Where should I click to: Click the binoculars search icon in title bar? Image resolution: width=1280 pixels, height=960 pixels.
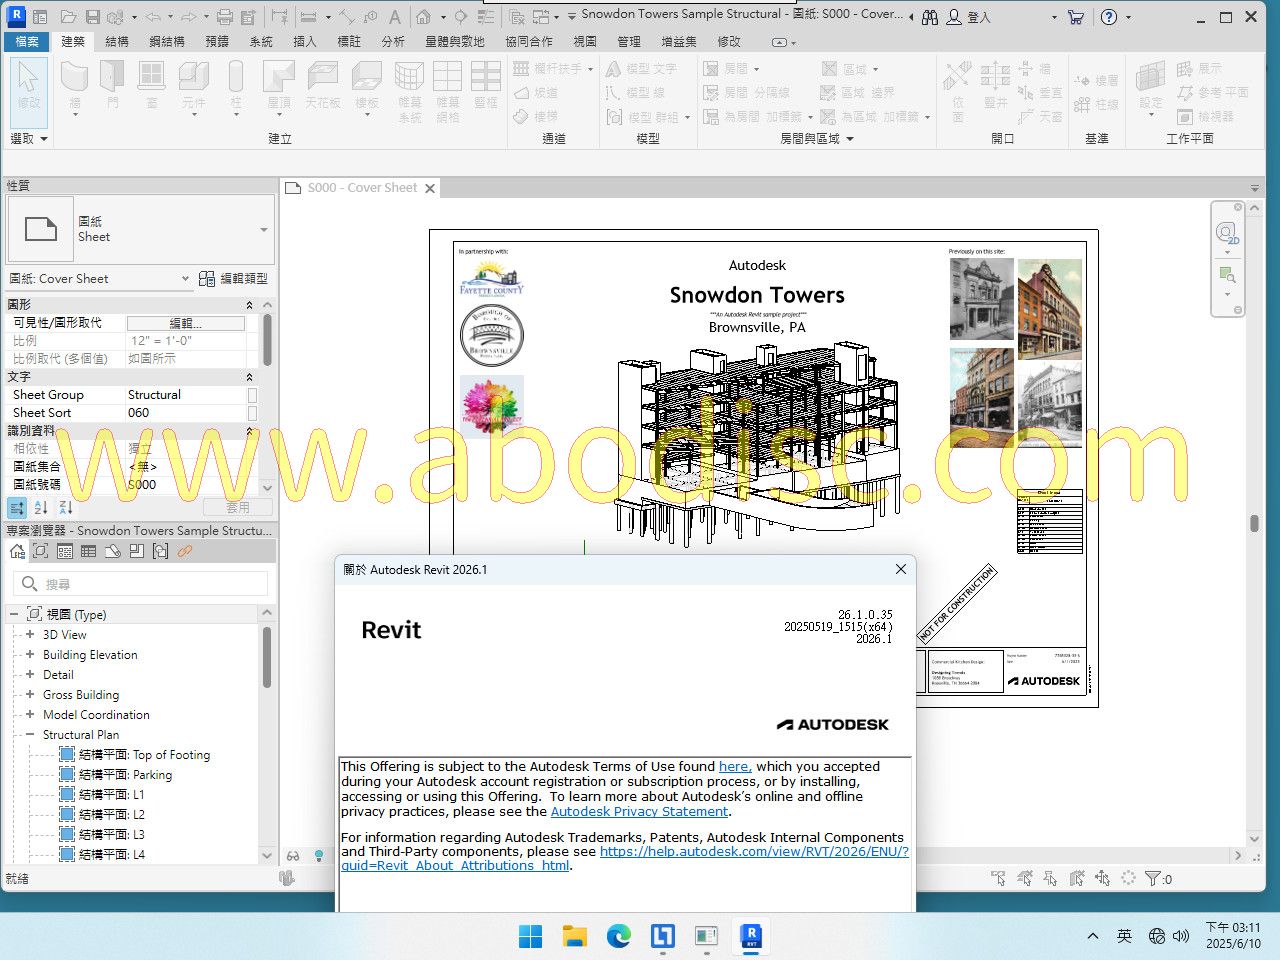pyautogui.click(x=930, y=17)
